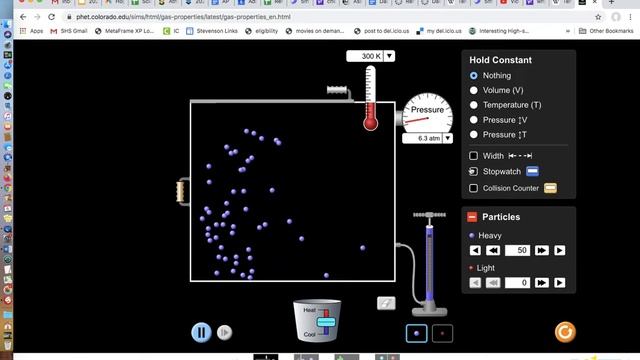
Task: Open the MetaFrame XP bookmark
Action: click(124, 31)
